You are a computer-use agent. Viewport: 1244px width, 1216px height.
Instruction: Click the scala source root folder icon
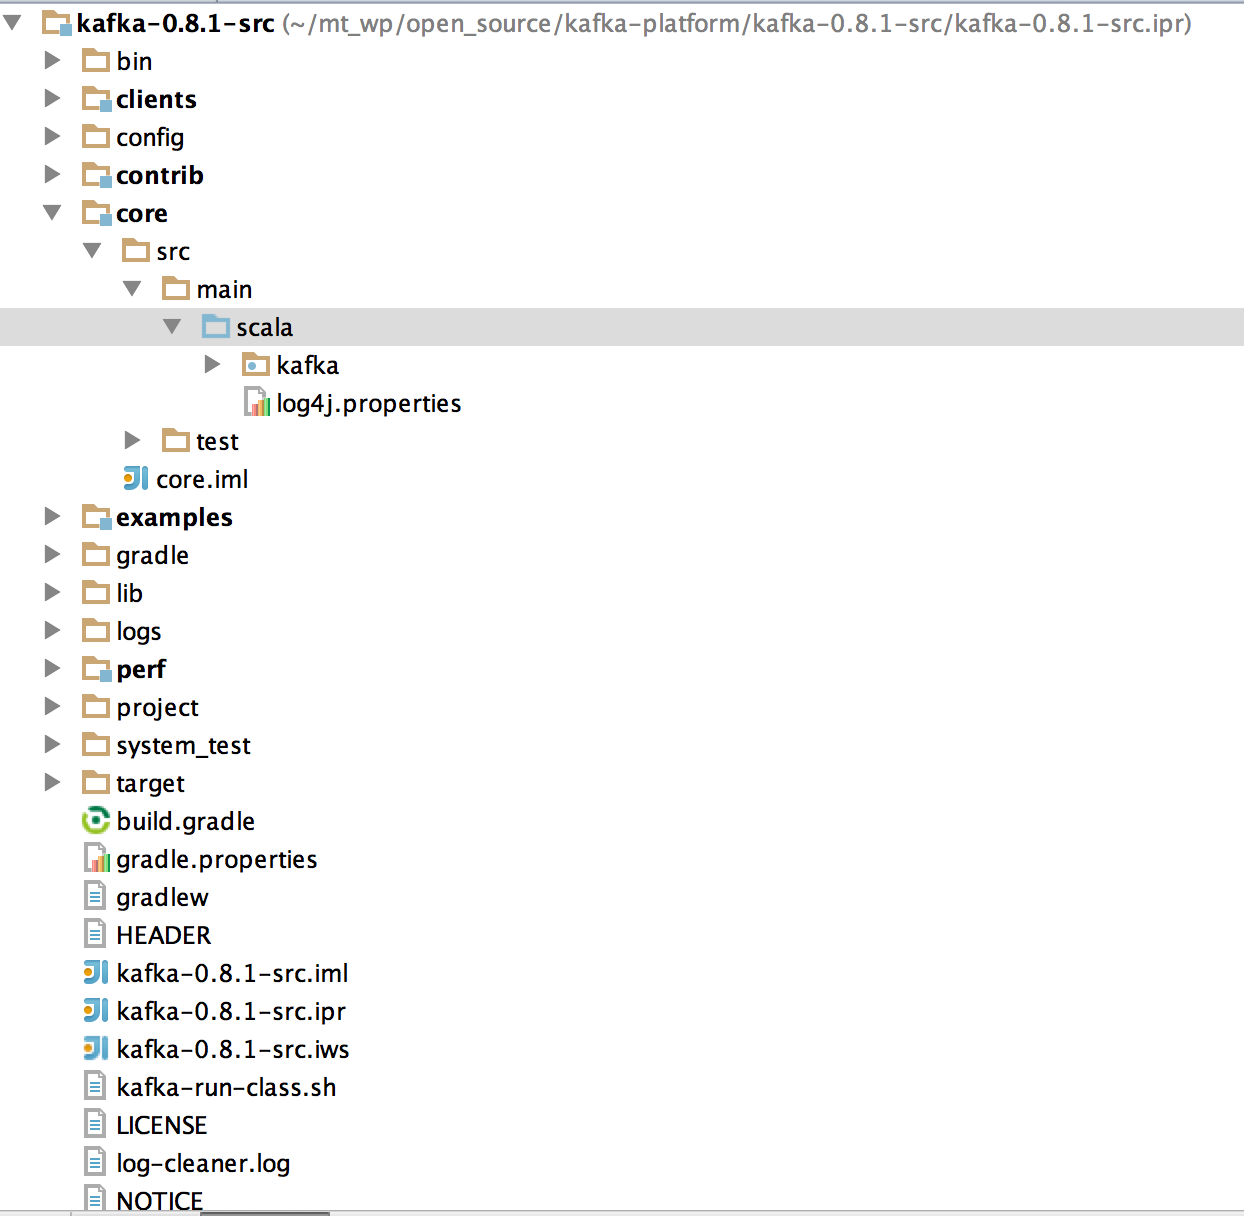coord(216,327)
